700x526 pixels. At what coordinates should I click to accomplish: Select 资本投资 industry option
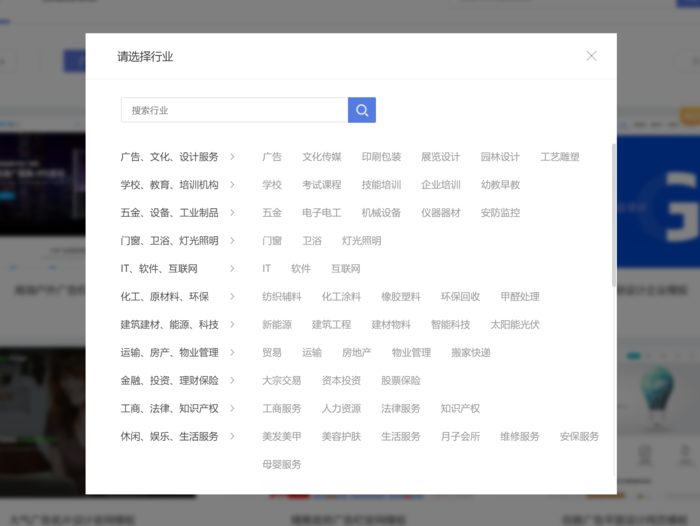341,380
